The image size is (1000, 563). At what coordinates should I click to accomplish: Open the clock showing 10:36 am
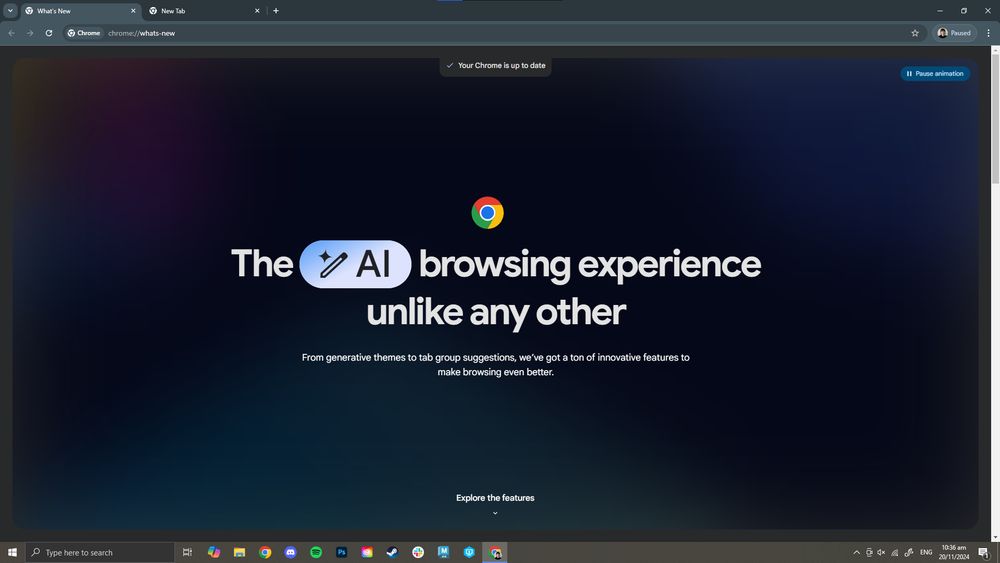[953, 552]
